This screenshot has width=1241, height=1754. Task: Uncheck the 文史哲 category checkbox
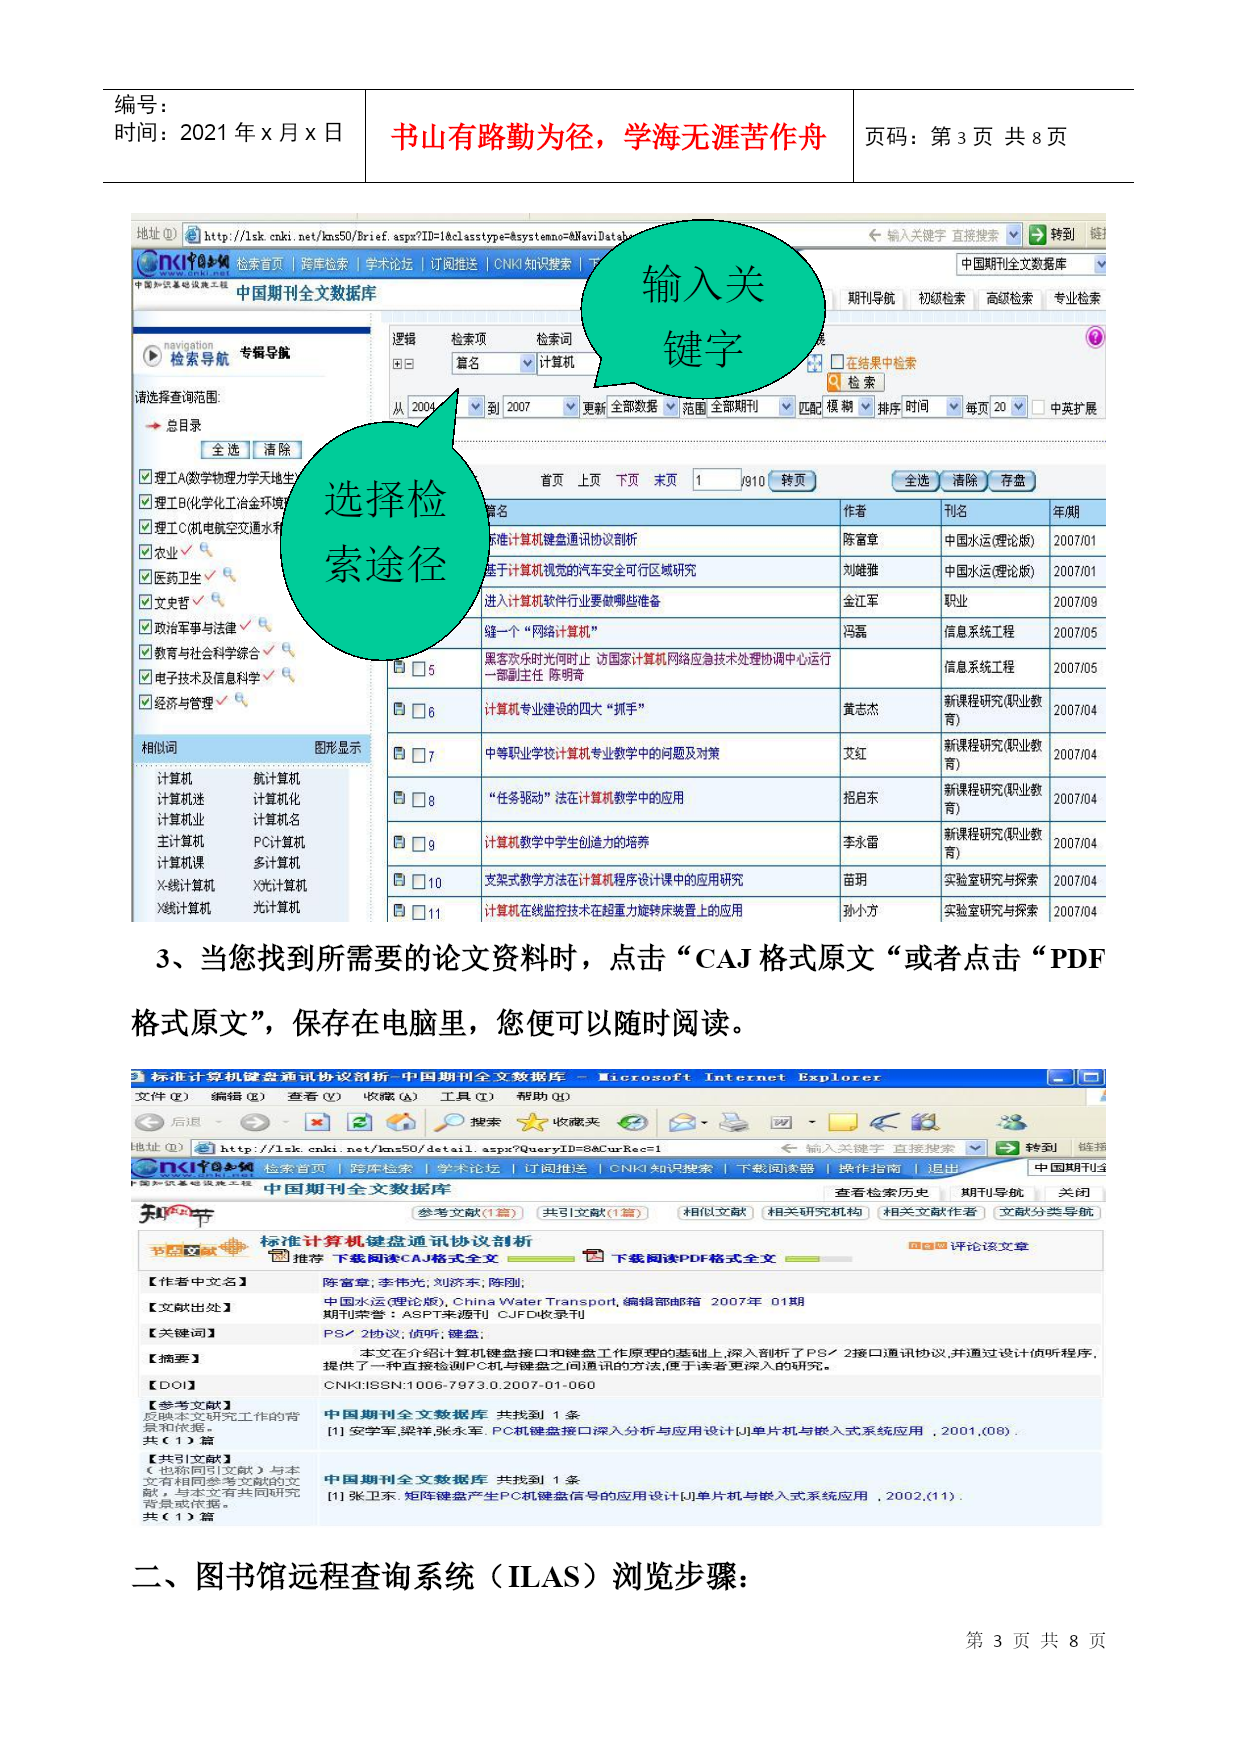[146, 602]
